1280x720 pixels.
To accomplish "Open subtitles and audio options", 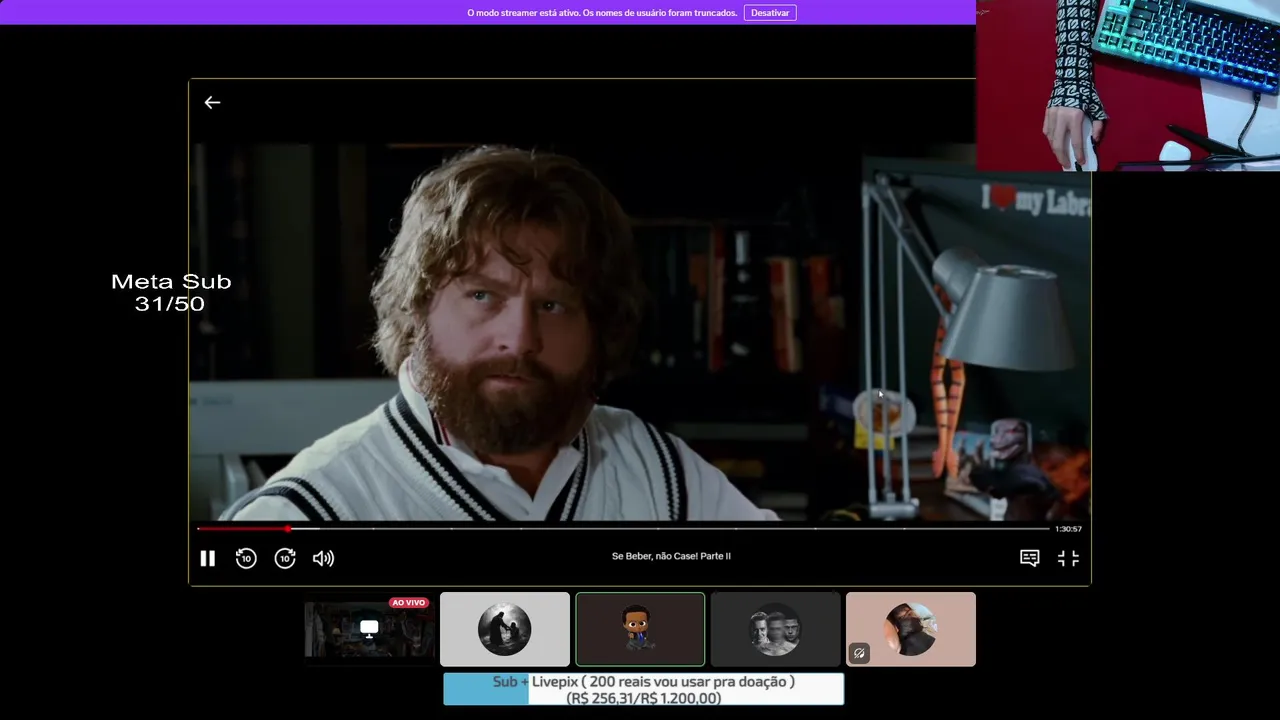I will (x=1029, y=558).
